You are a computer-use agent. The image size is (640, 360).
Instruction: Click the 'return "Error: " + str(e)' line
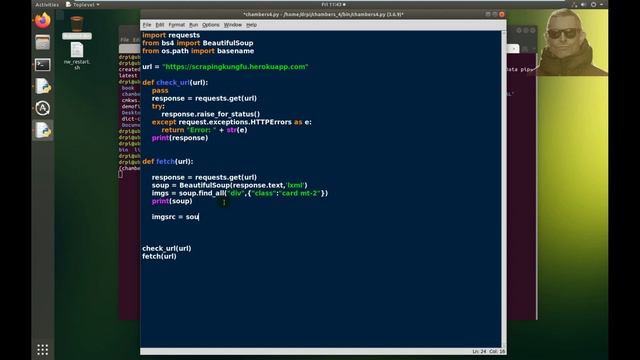click(204, 130)
